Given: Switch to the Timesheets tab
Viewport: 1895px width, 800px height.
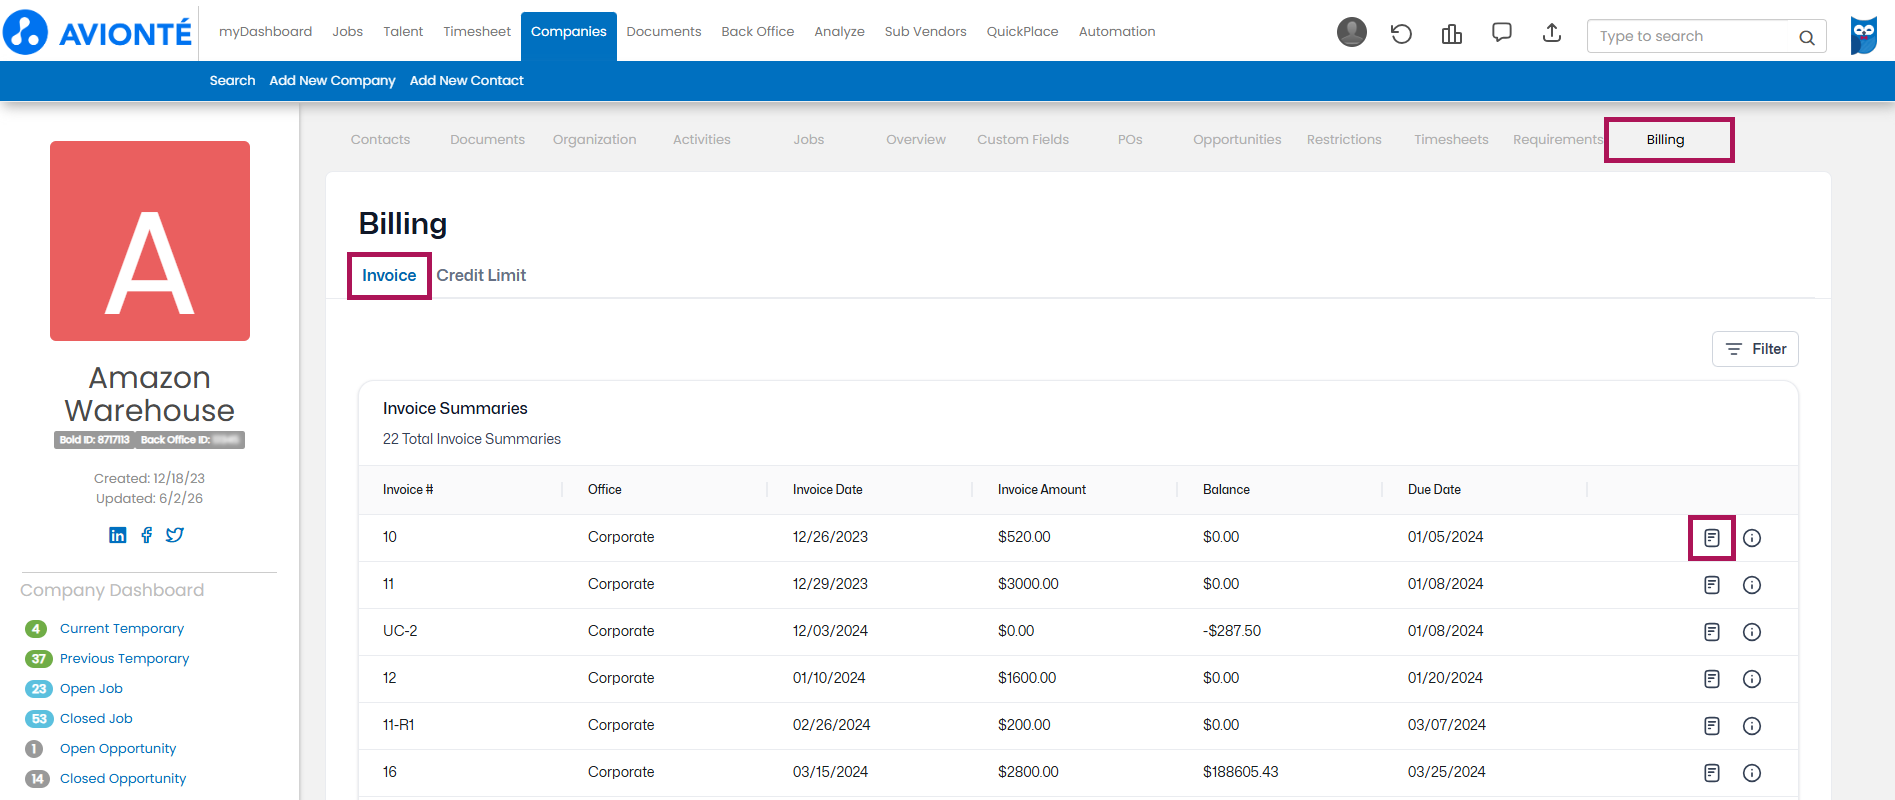Looking at the screenshot, I should pos(1451,140).
